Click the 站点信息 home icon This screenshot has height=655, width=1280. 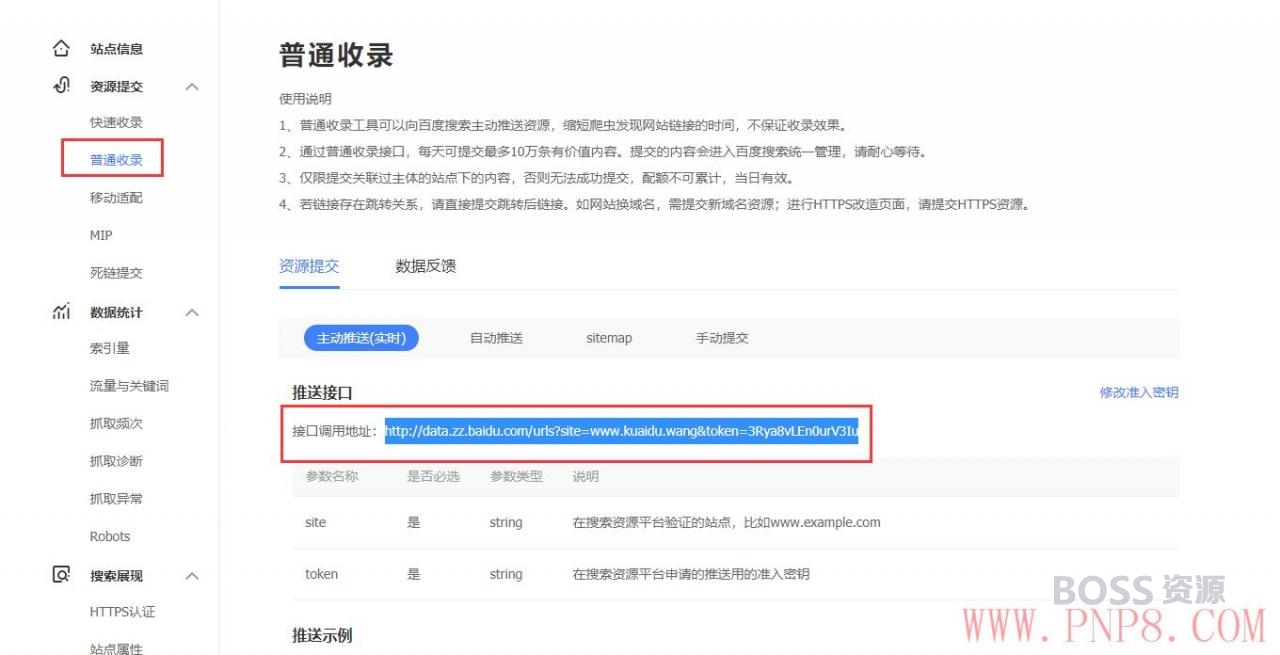pos(62,48)
